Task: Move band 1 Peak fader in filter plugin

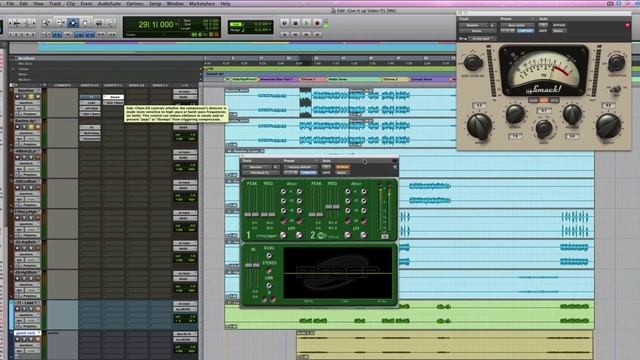Action: [251, 215]
